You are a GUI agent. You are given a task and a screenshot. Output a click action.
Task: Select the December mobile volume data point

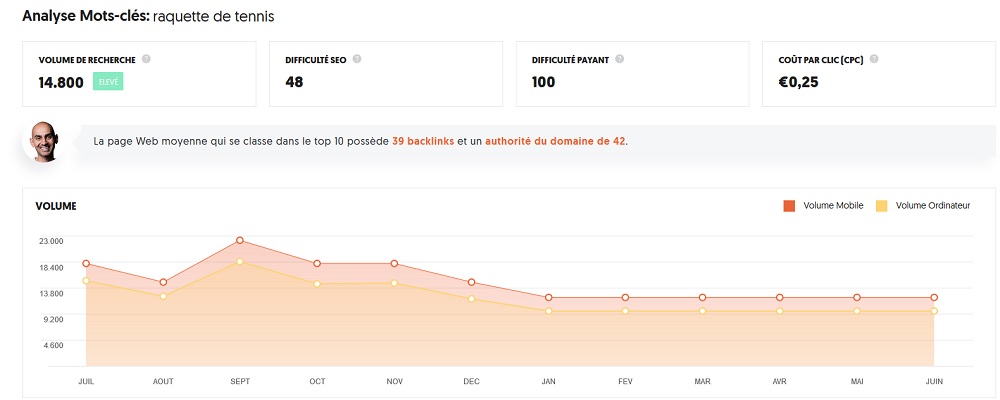click(x=471, y=282)
